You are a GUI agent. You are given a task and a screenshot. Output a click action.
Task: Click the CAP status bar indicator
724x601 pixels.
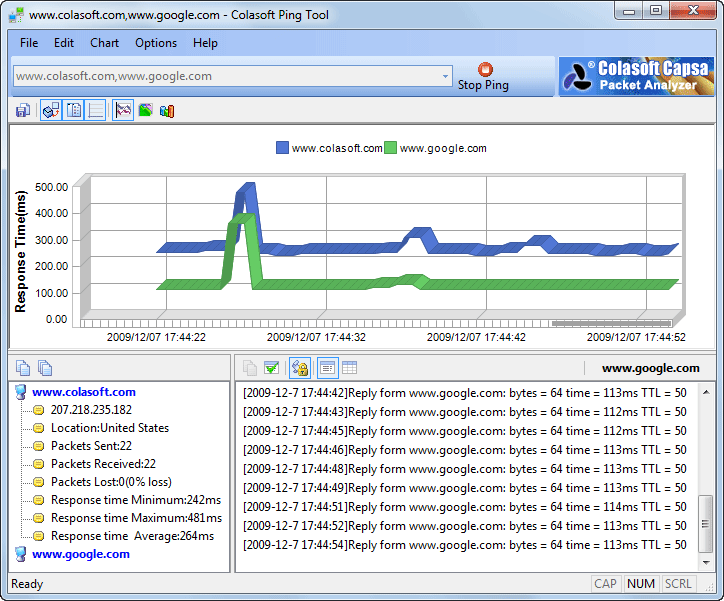point(605,584)
